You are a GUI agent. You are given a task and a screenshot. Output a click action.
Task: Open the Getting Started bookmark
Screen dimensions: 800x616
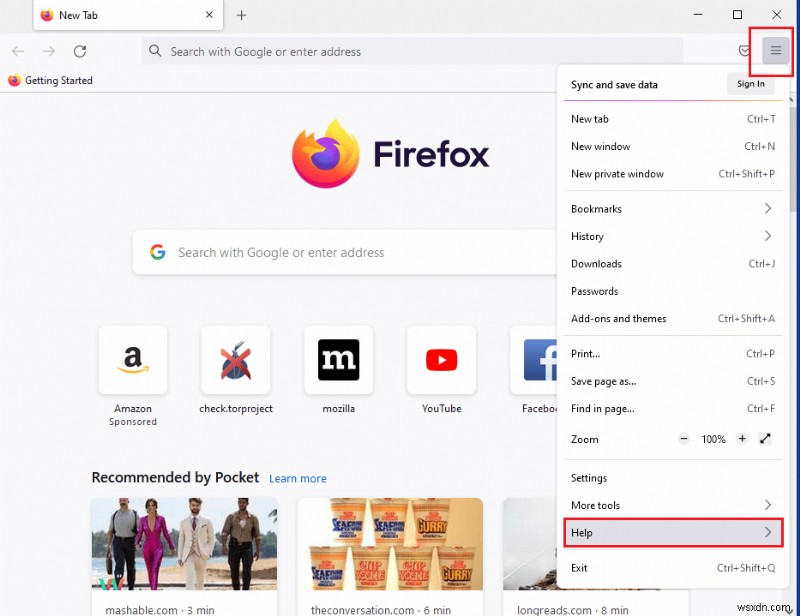point(50,80)
